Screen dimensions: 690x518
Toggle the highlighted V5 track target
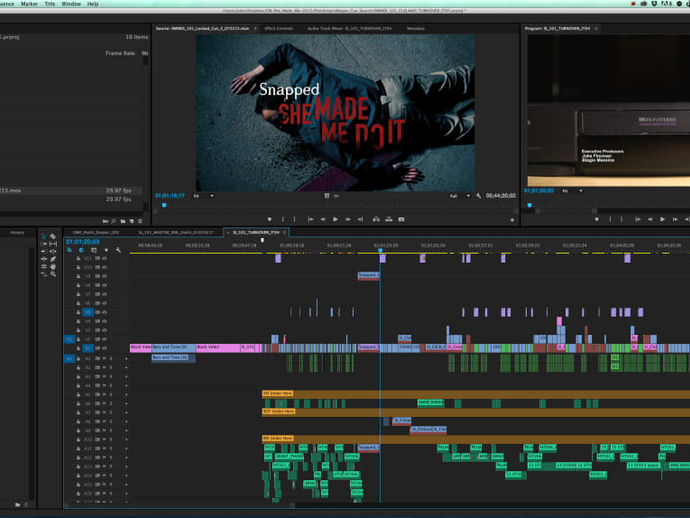[87, 313]
